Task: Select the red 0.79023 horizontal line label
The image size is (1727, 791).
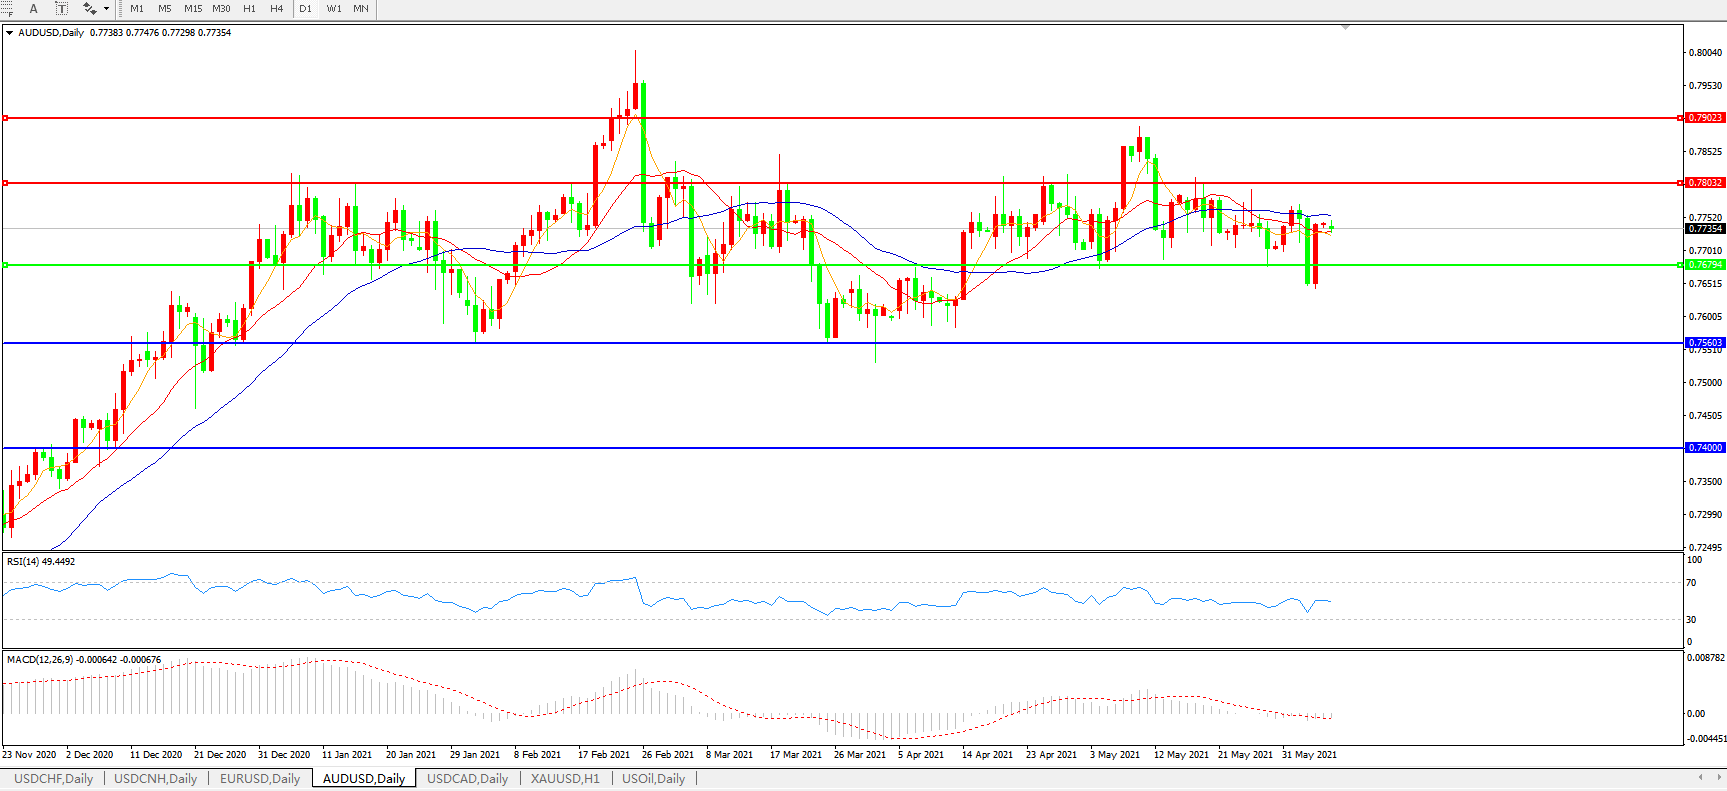Action: [x=1705, y=118]
